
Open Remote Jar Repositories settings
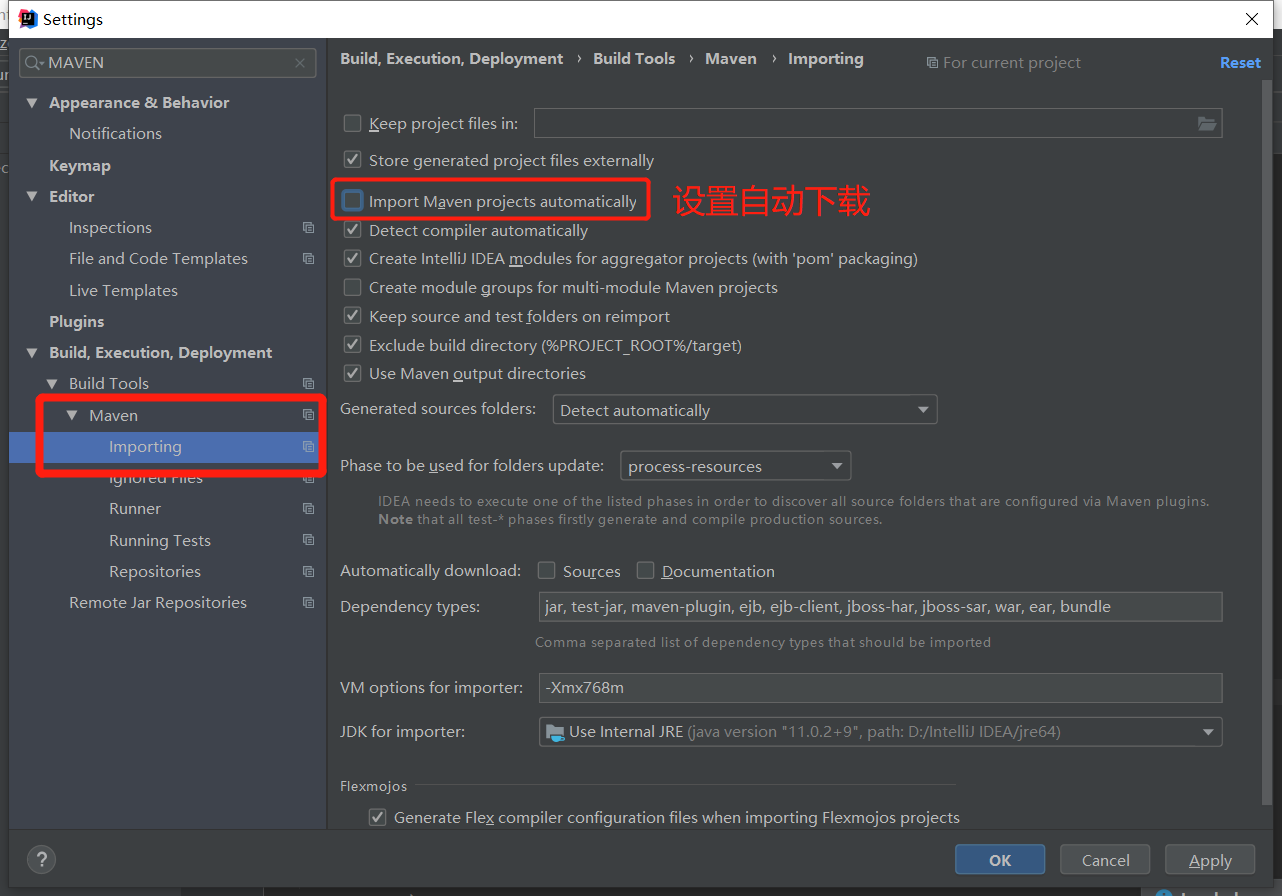click(158, 603)
